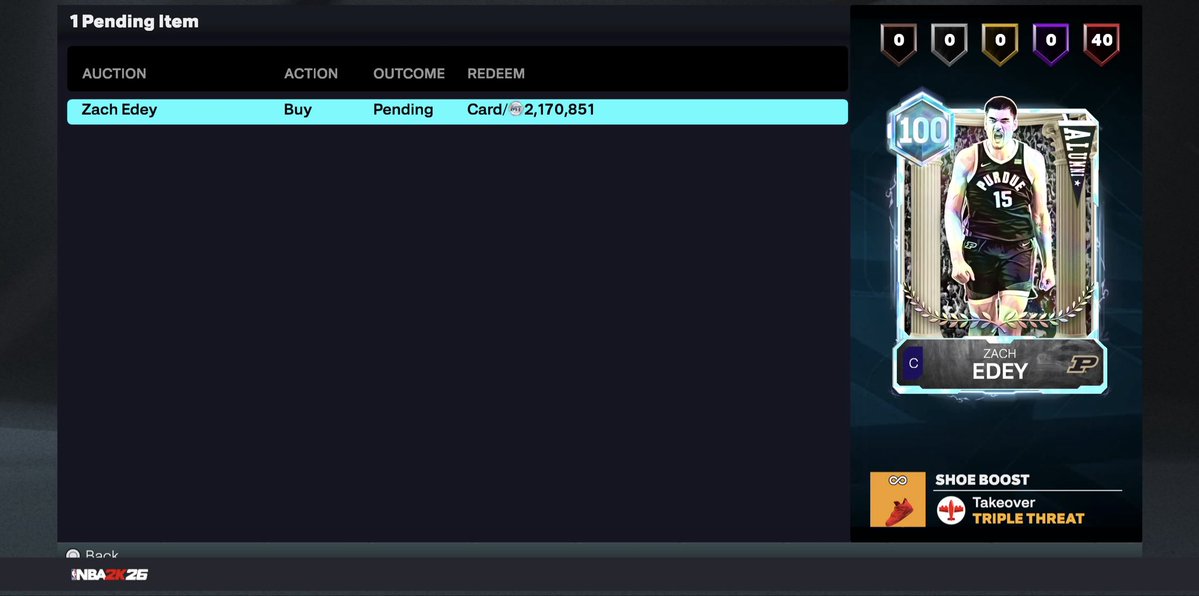This screenshot has height=596, width=1199.
Task: Click the C position badge
Action: pyautogui.click(x=913, y=363)
